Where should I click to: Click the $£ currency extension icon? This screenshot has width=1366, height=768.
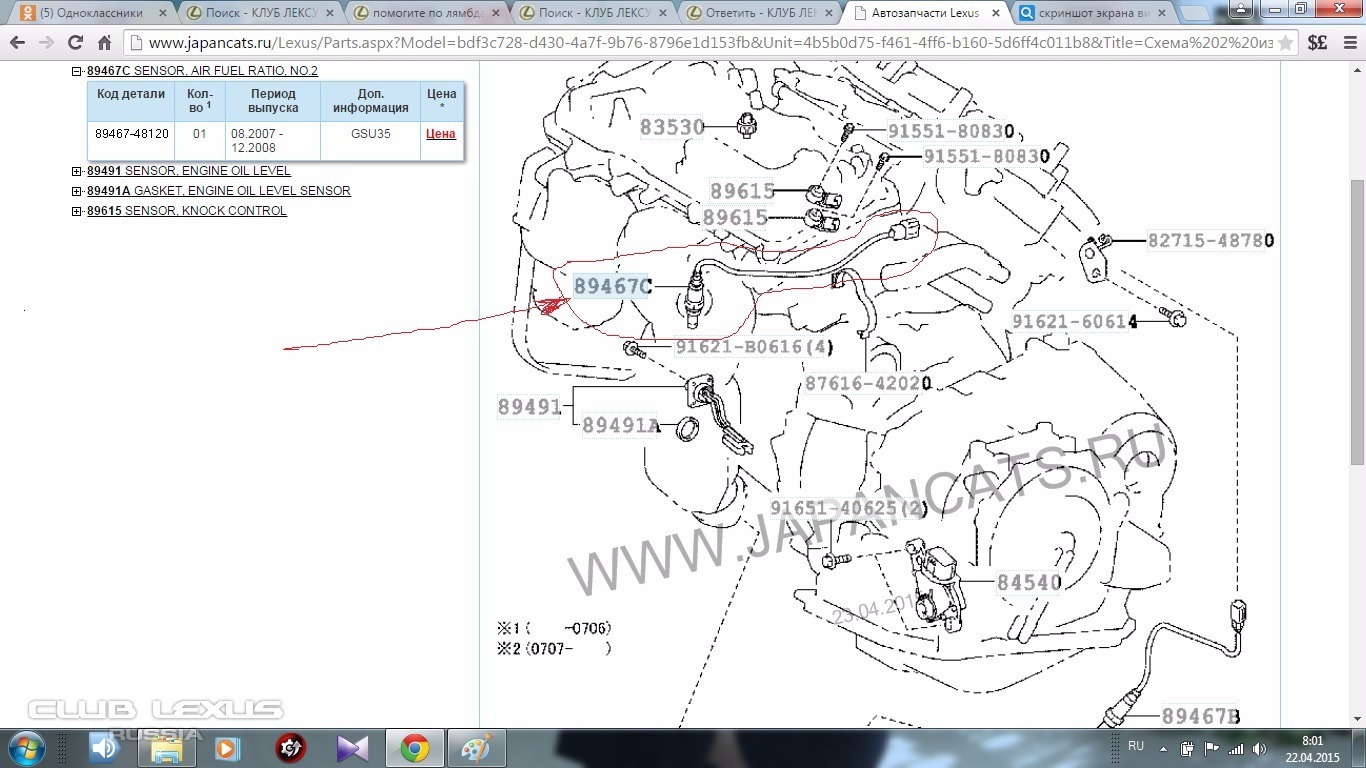click(x=1317, y=43)
